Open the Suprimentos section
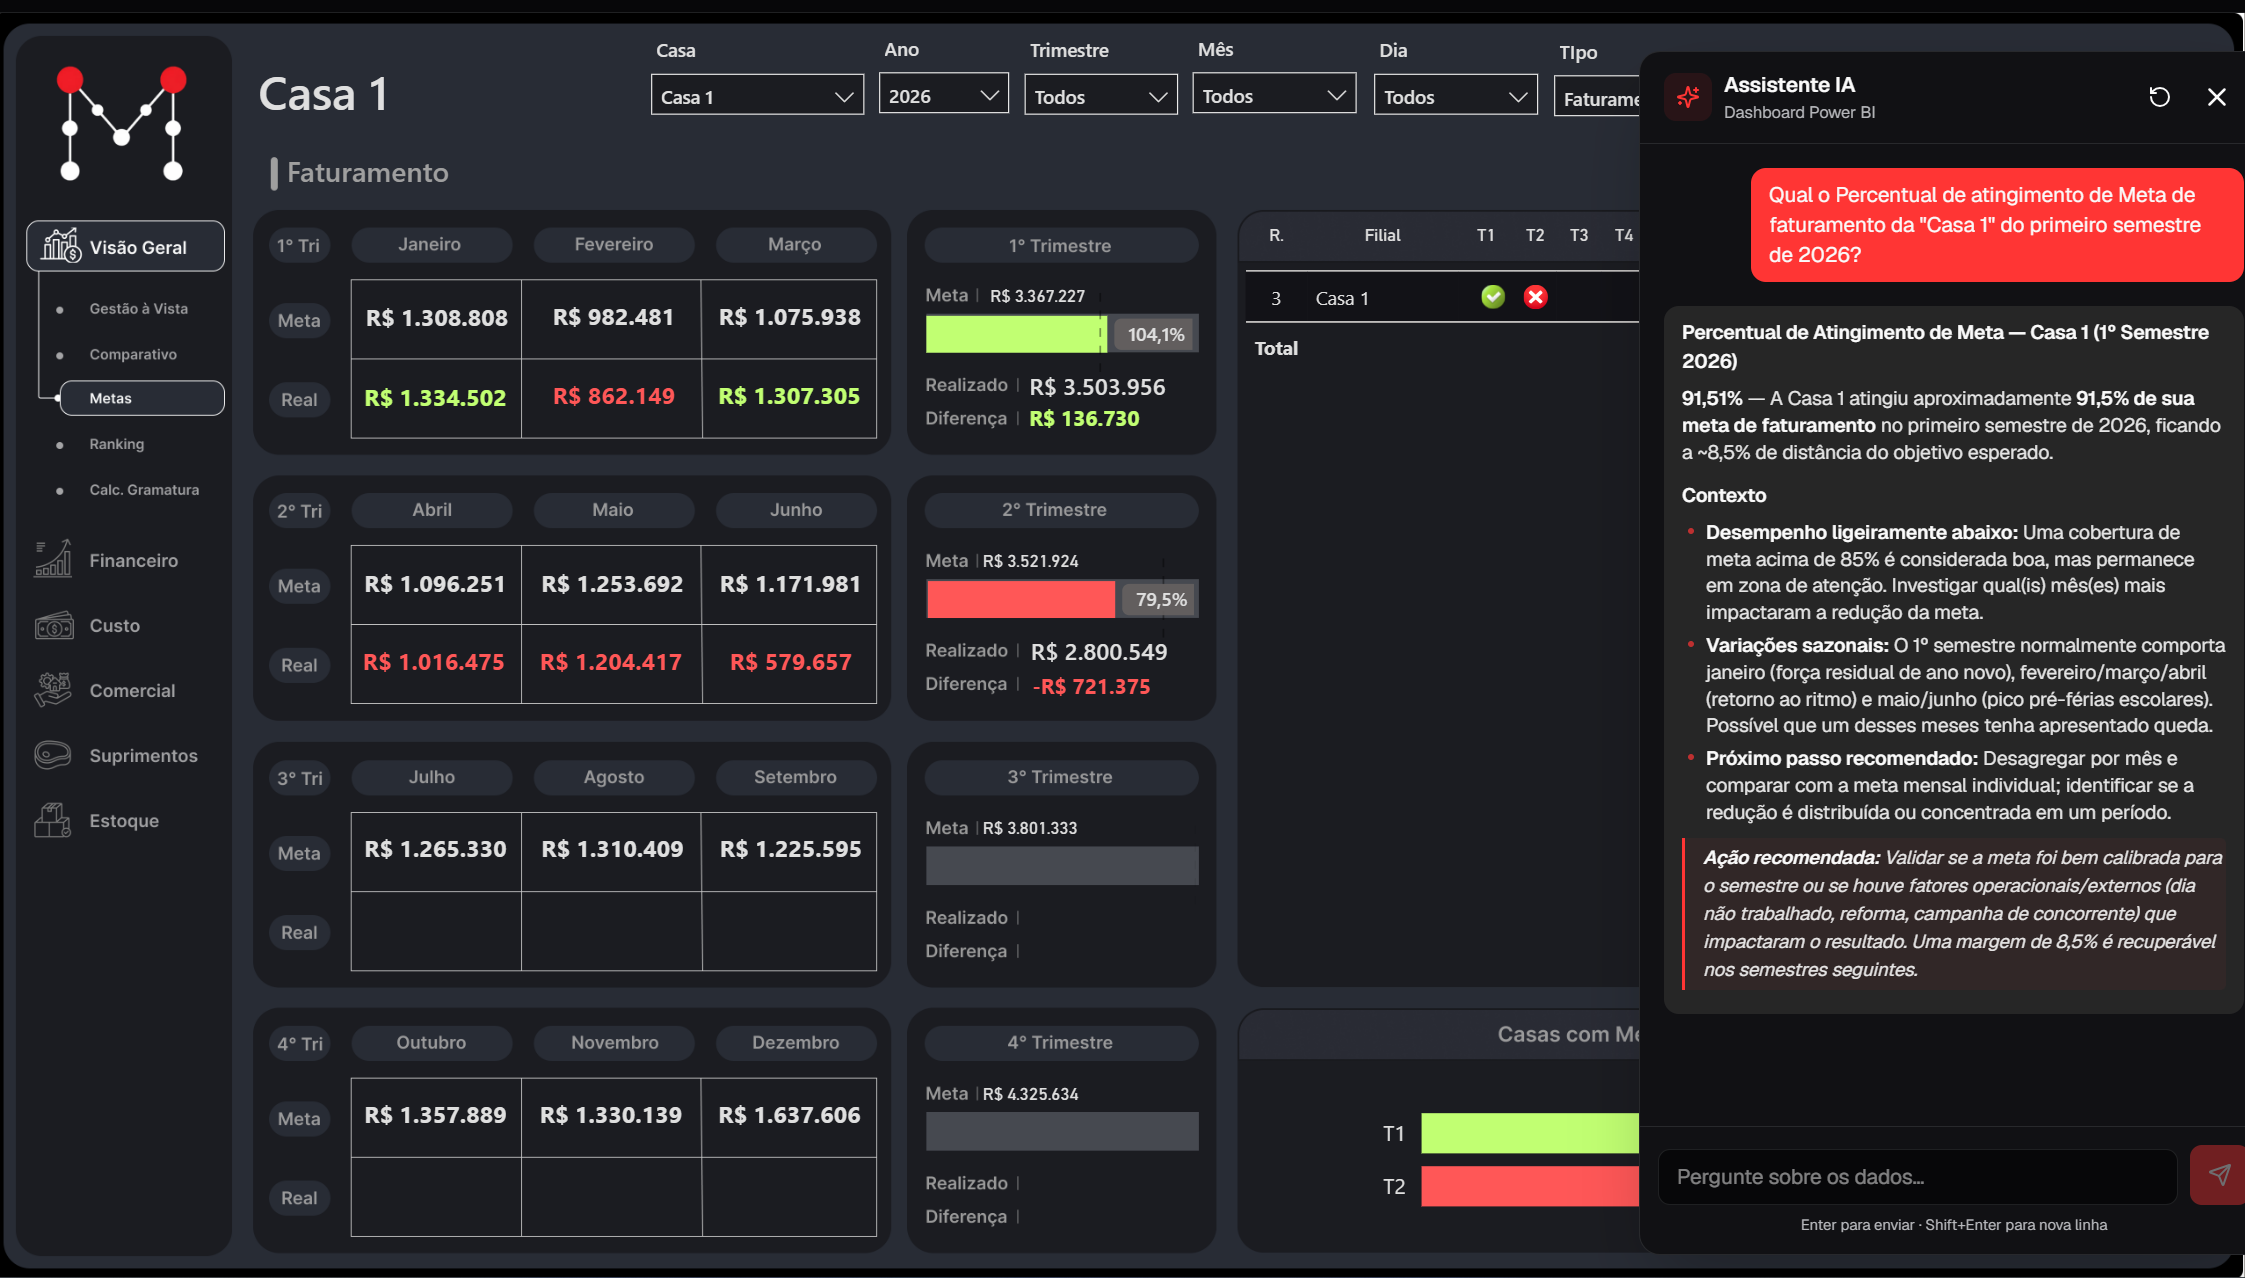Screen dimensions: 2245x1278 pos(143,755)
